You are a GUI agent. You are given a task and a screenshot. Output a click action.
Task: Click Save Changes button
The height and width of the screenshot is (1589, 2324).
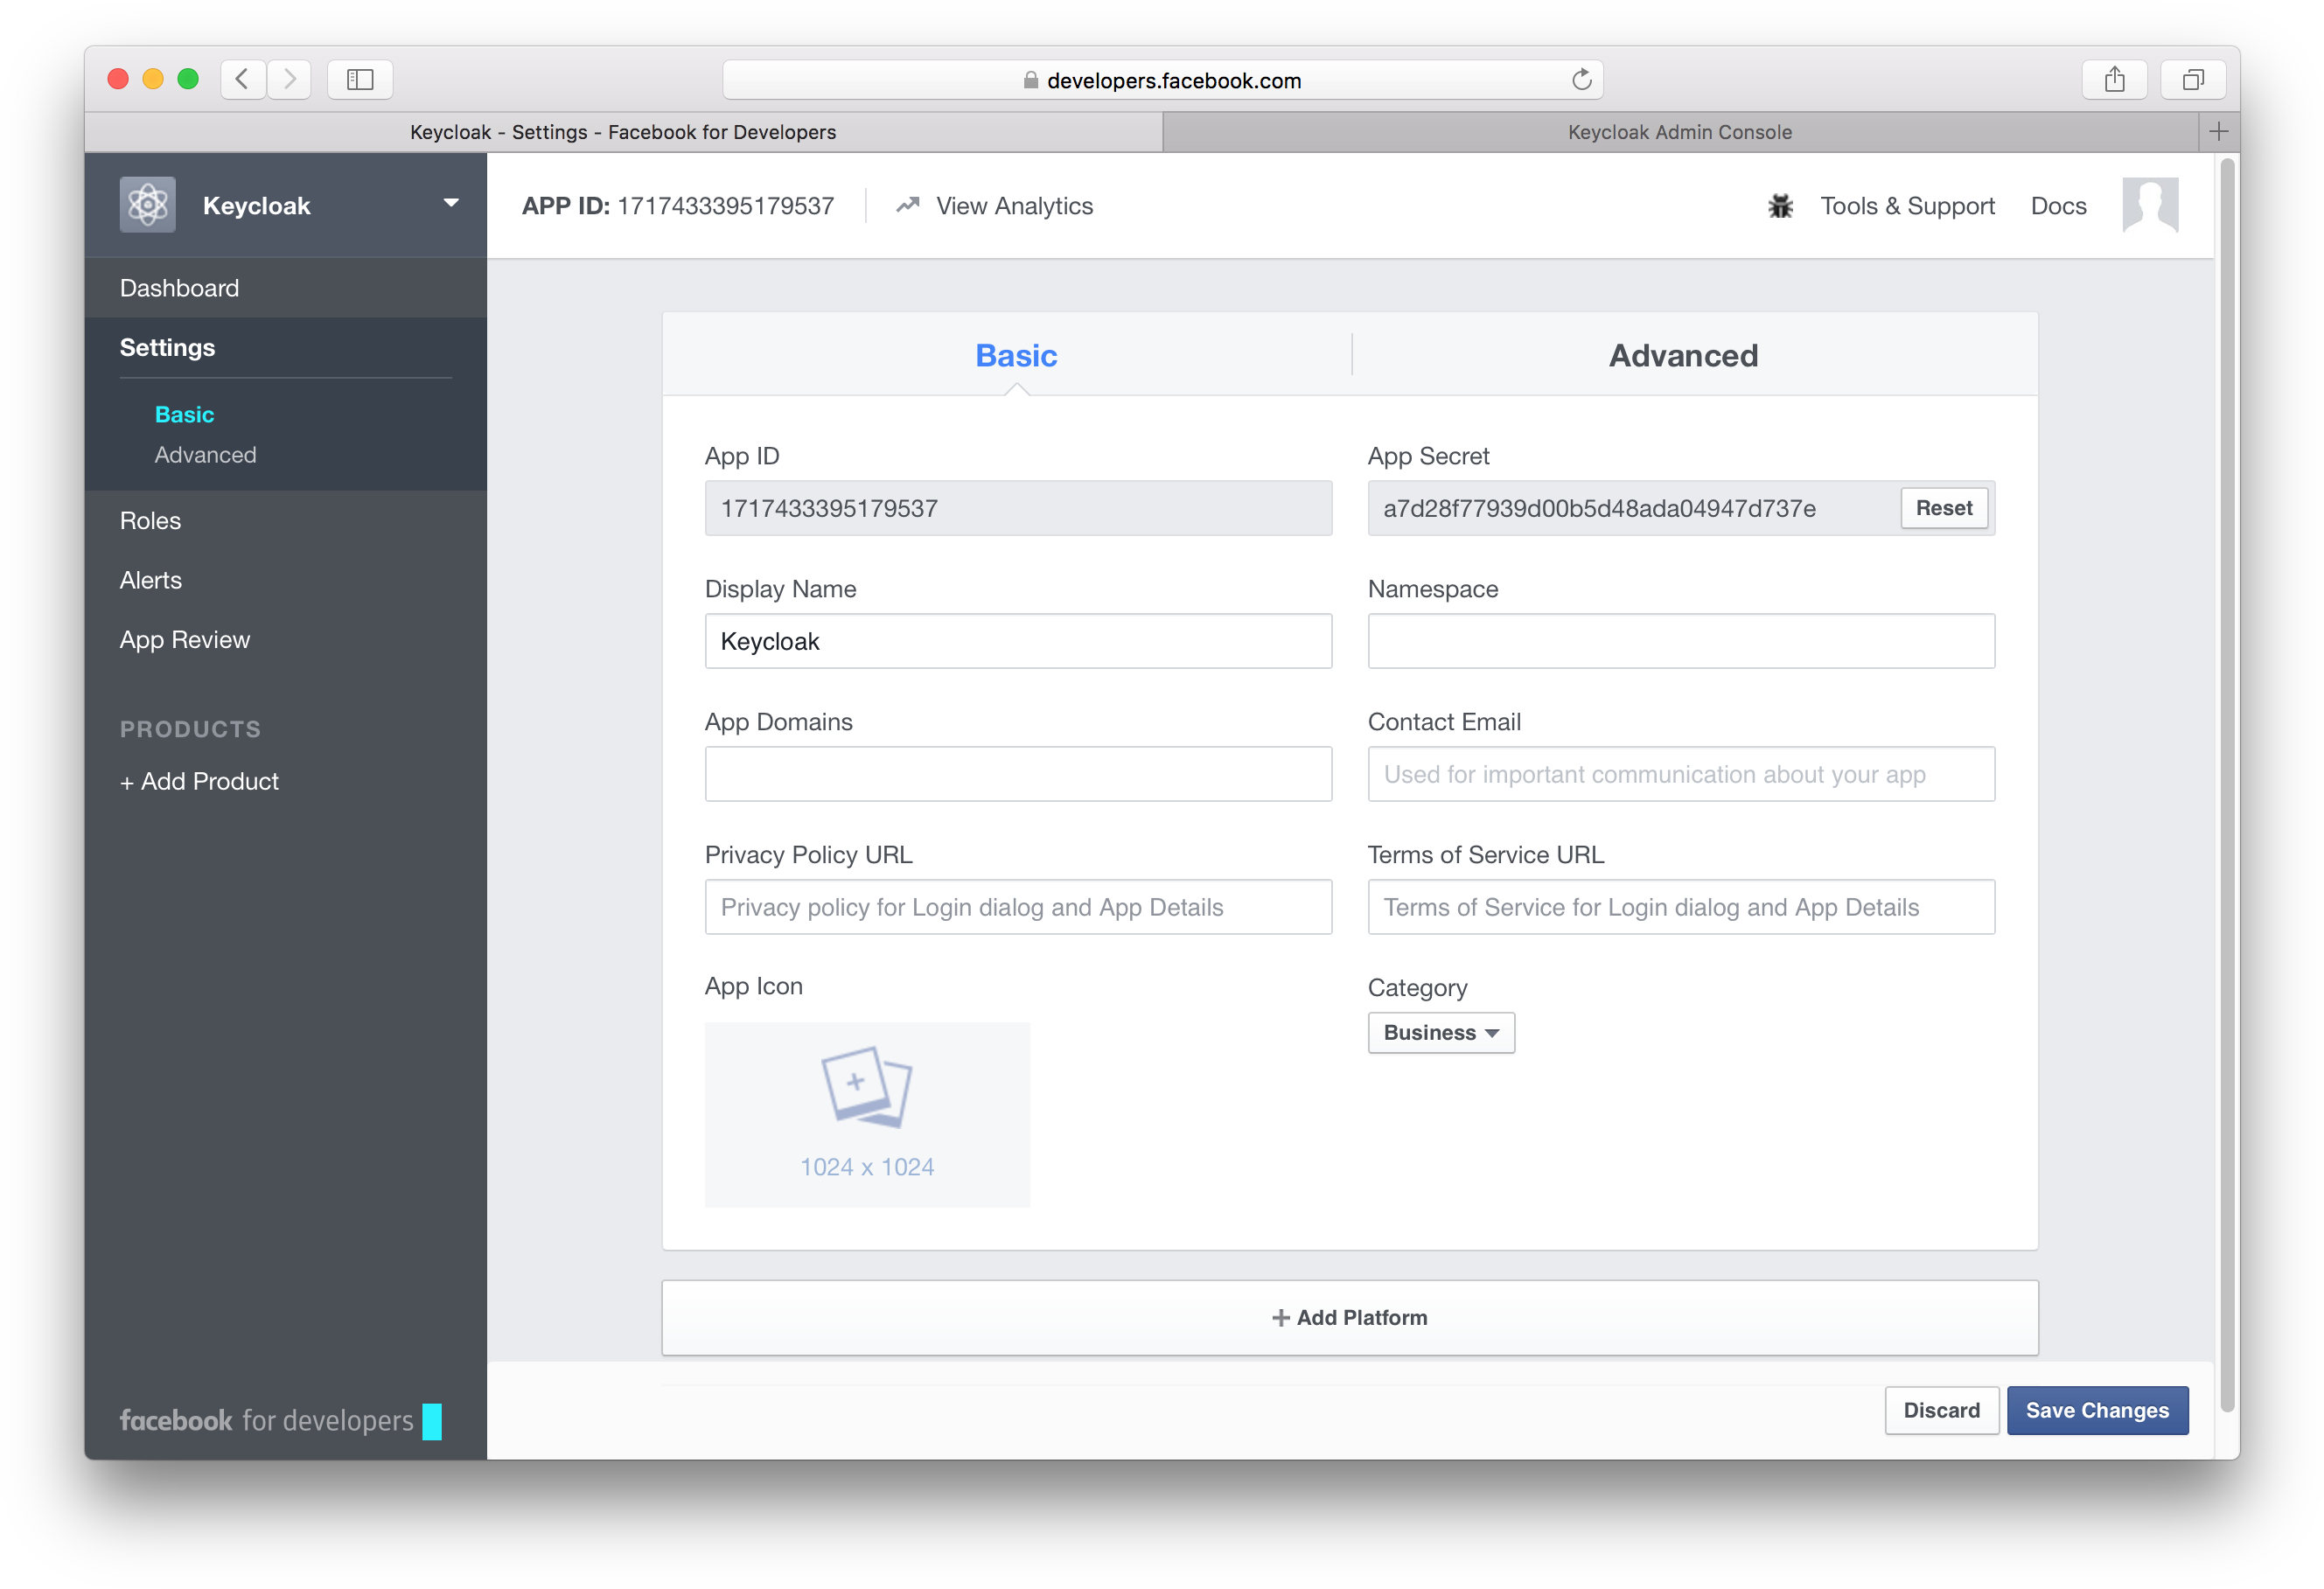2097,1410
